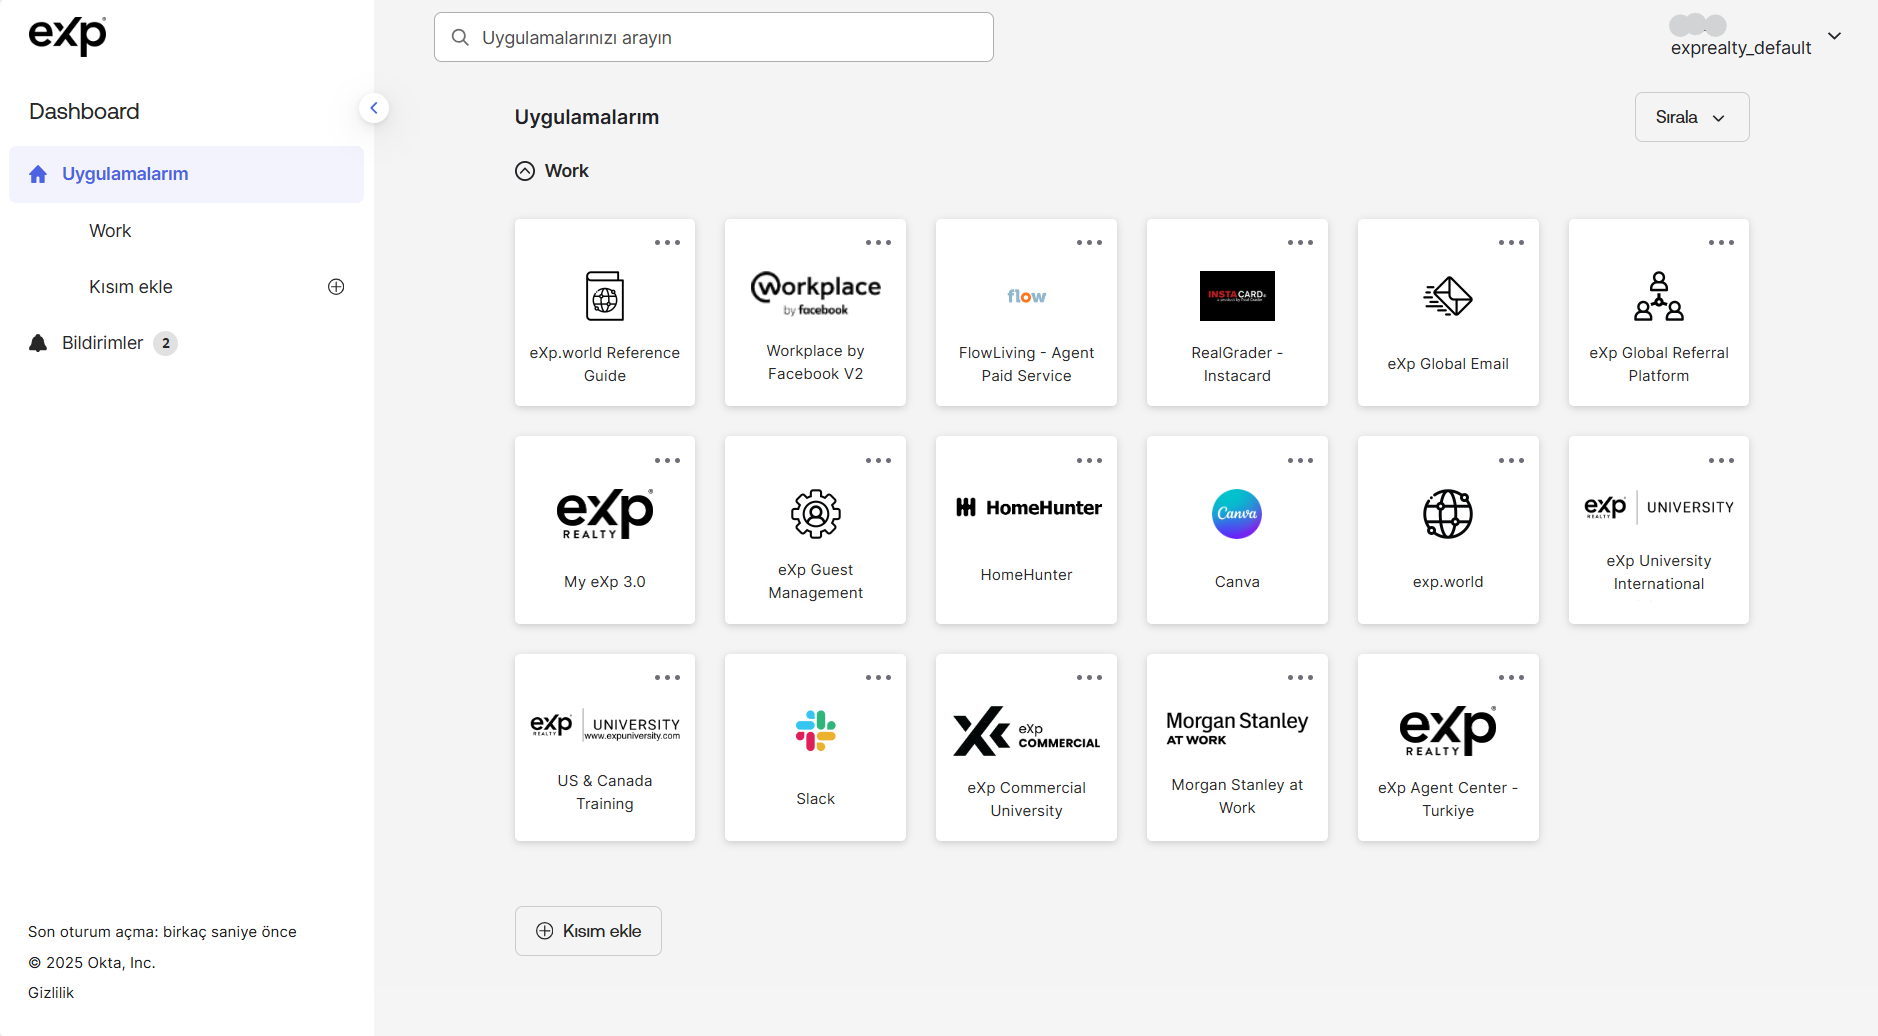The width and height of the screenshot is (1878, 1036).
Task: Click the notification count badge 2
Action: pos(166,343)
